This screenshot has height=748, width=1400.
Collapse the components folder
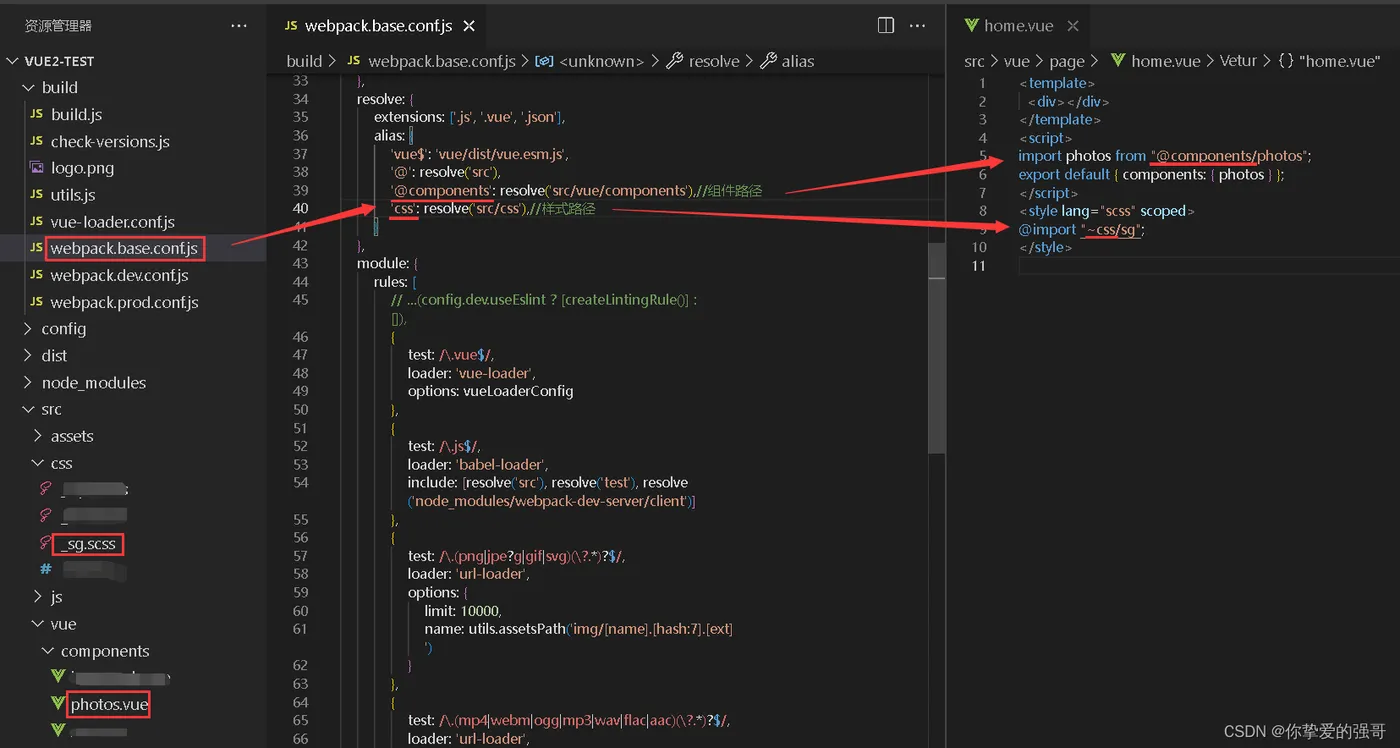[104, 651]
